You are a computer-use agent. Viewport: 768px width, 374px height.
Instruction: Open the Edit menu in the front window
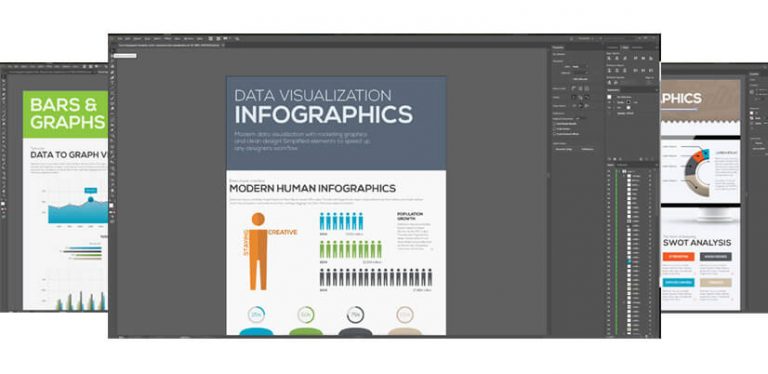click(128, 39)
